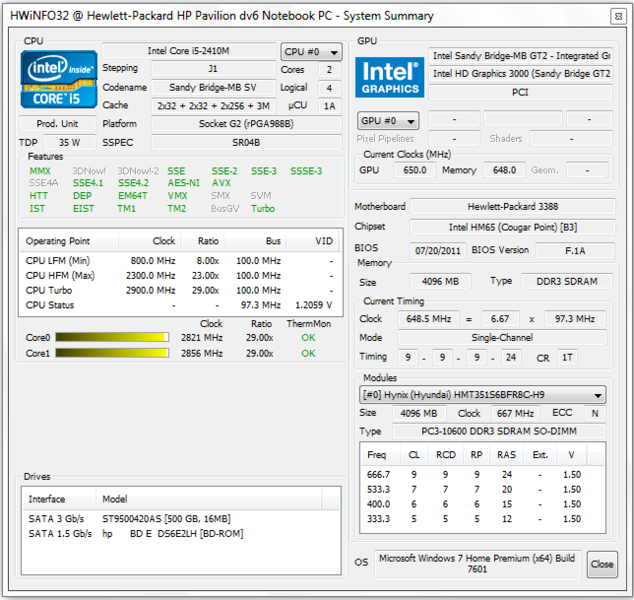Click the Core0 usage bar
The height and width of the screenshot is (600, 634).
(112, 337)
